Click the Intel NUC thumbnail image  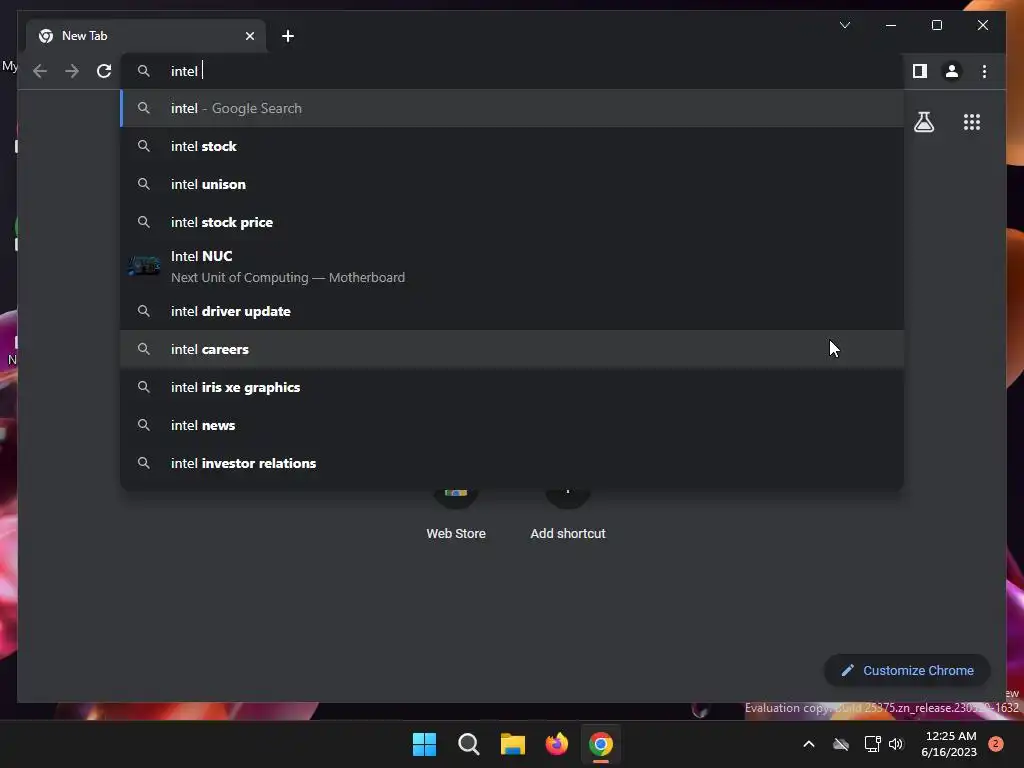(x=144, y=266)
